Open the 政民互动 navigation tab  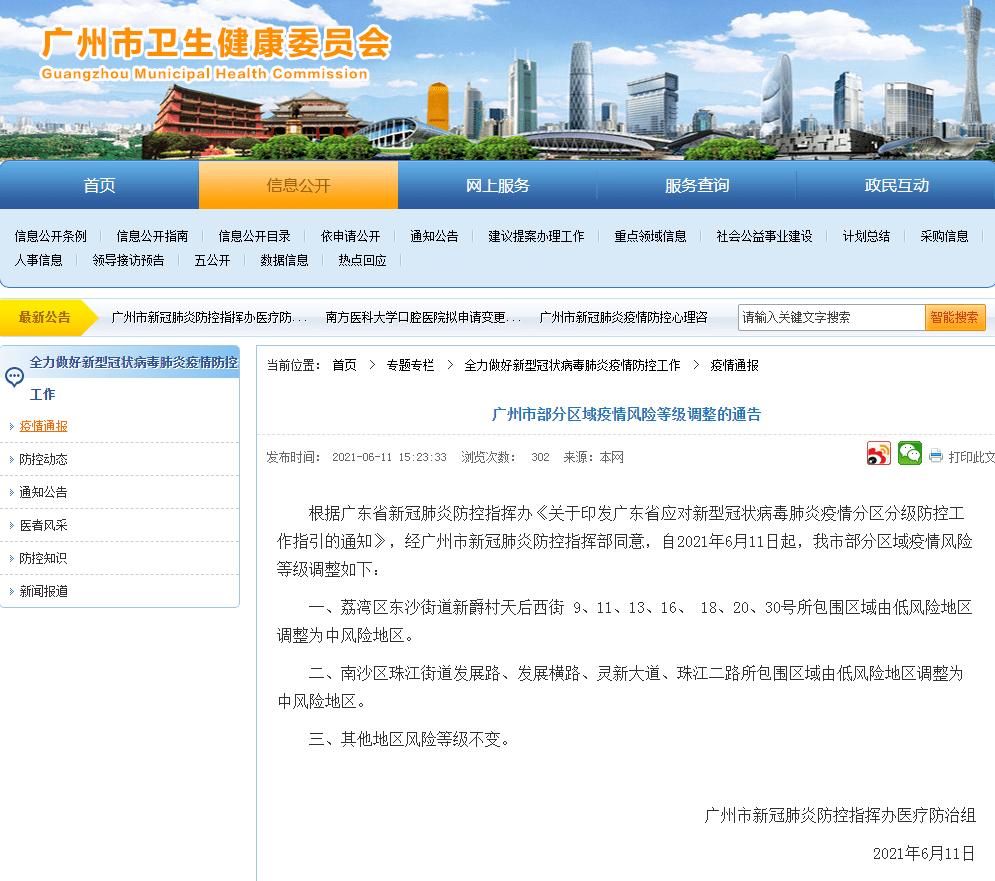(896, 185)
